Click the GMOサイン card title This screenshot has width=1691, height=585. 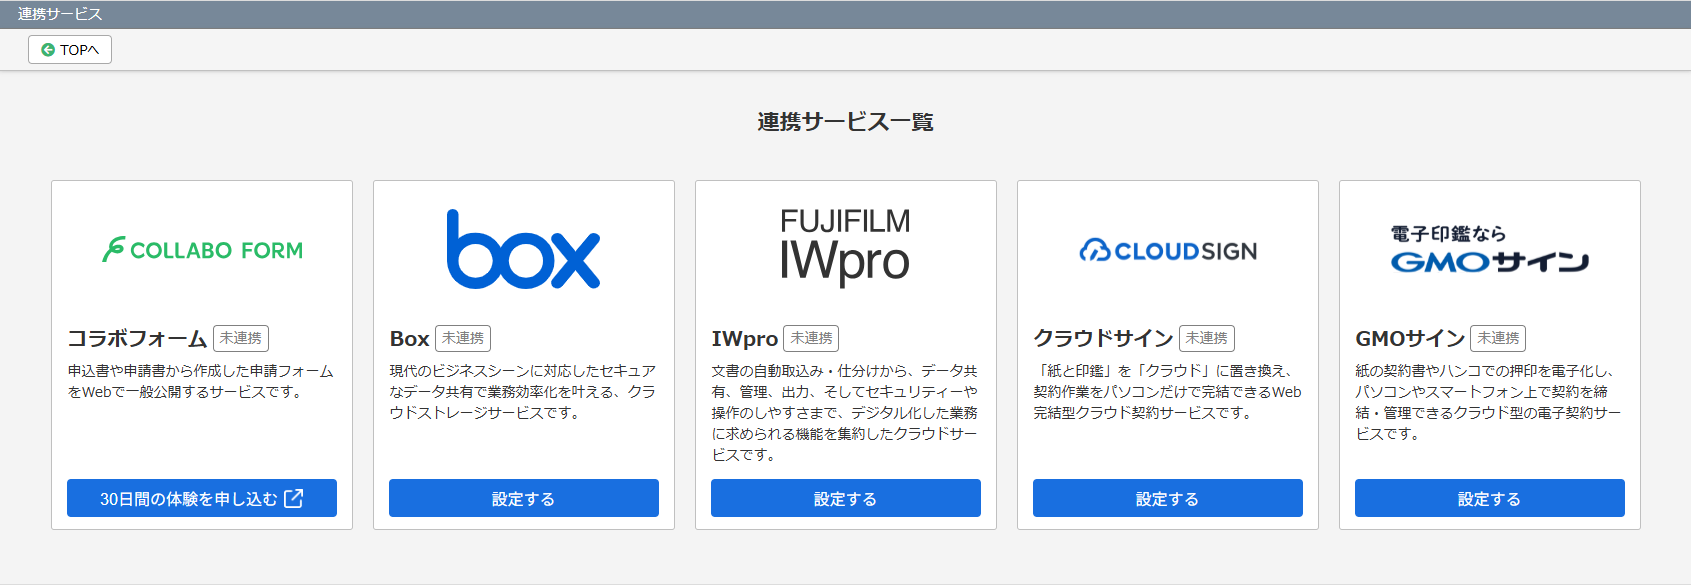[1410, 339]
